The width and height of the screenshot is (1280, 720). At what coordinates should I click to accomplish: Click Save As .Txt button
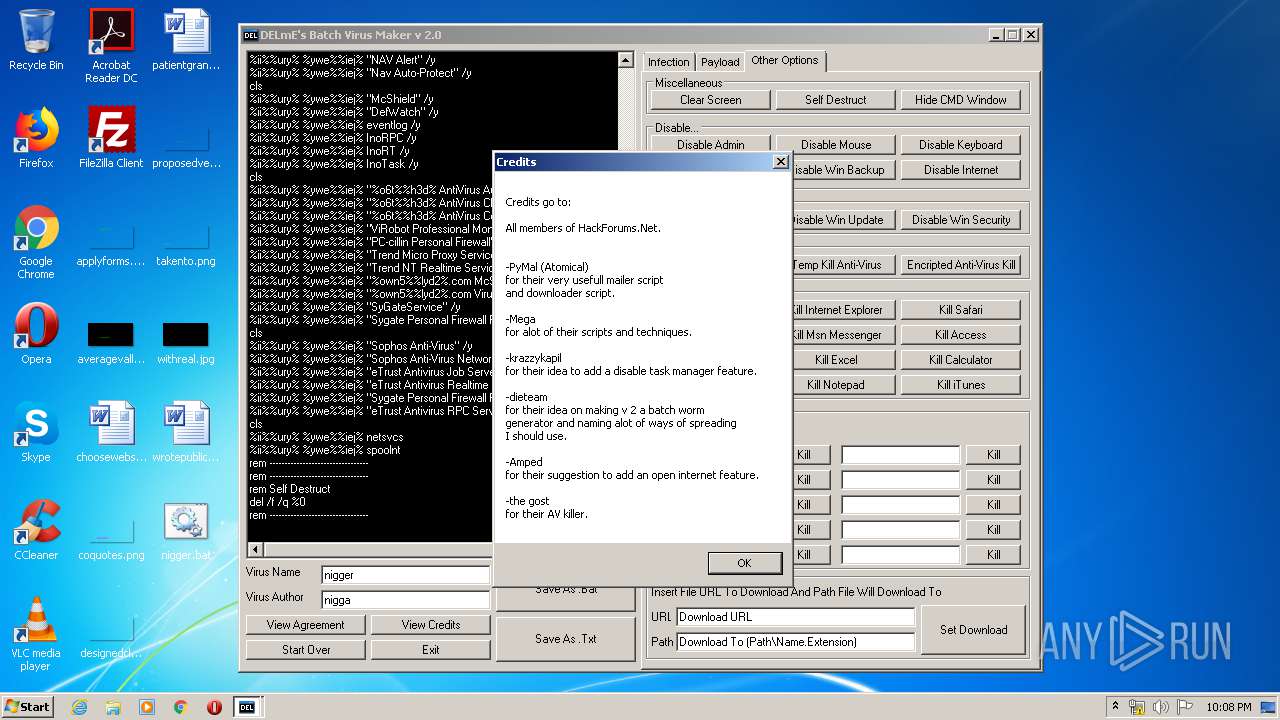coord(565,639)
